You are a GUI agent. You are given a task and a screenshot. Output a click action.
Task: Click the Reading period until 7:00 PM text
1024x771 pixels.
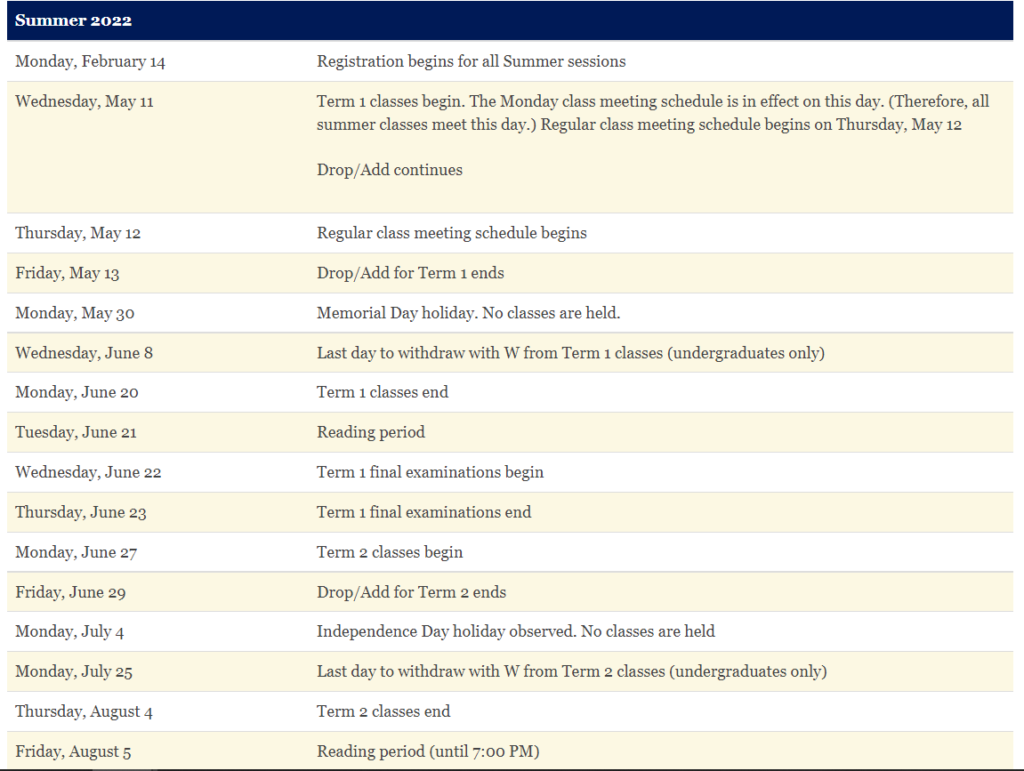tap(428, 751)
